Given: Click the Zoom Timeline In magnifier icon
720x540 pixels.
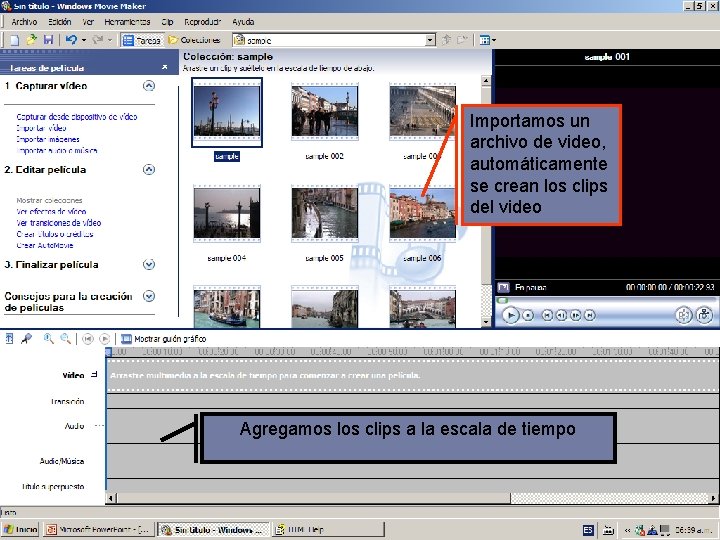Looking at the screenshot, I should 48,339.
